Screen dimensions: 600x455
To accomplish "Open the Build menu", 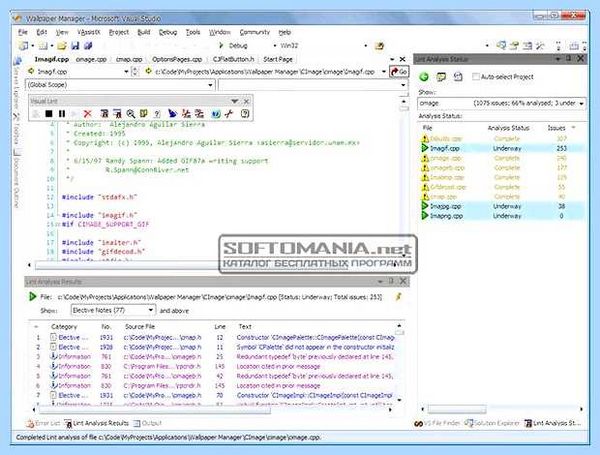I will [x=144, y=32].
